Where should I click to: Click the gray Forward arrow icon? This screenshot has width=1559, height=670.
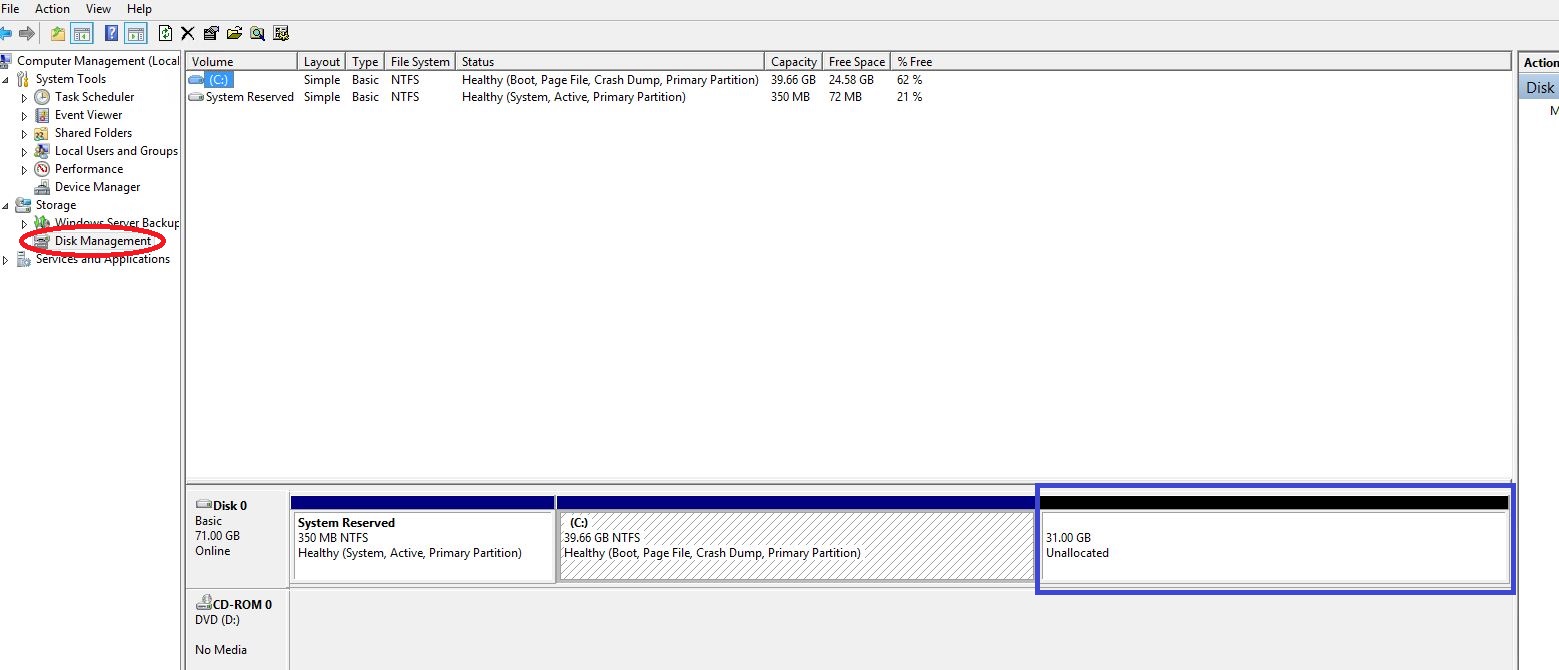pos(27,33)
